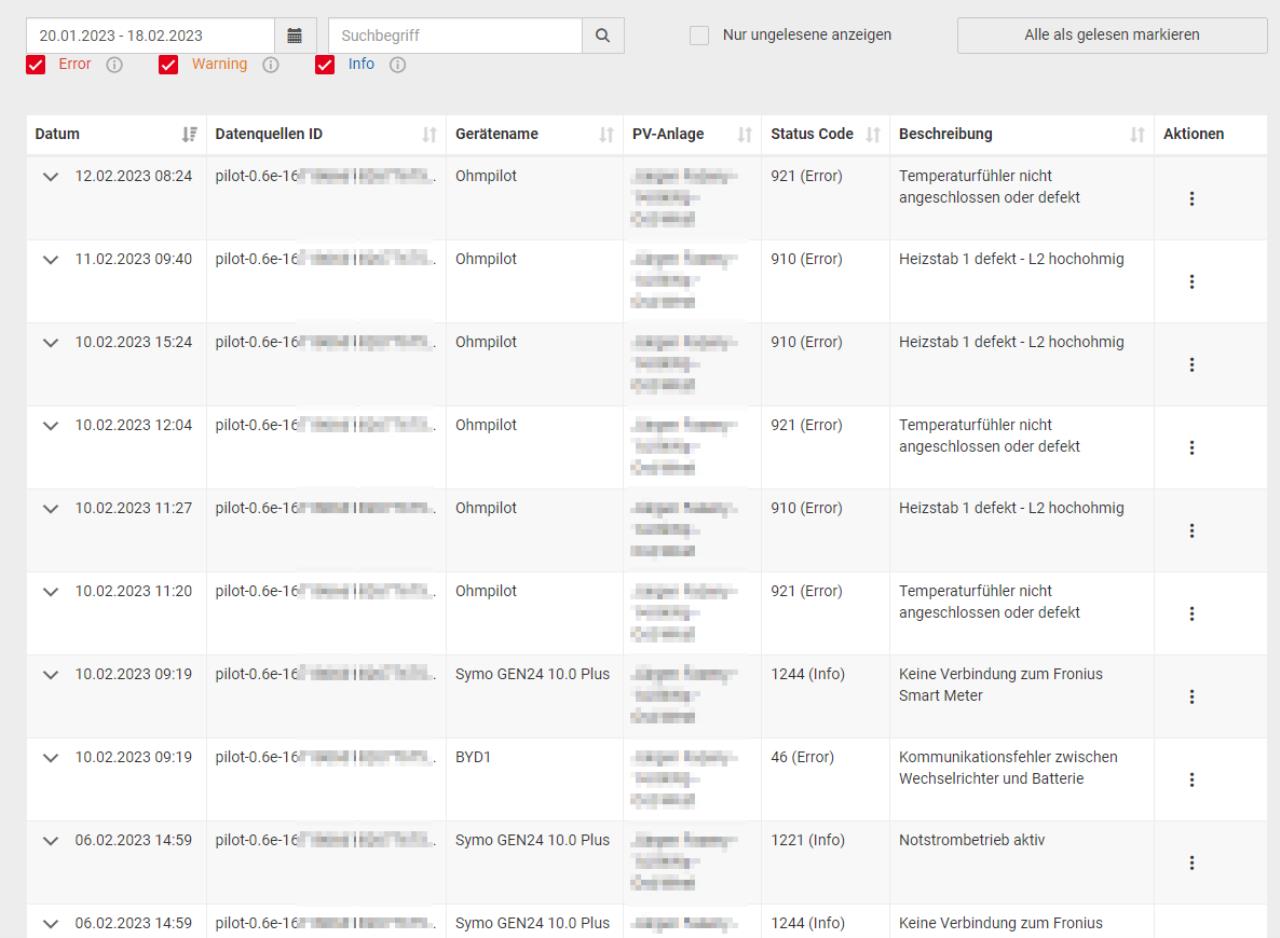Select '1244 (Info)' in 10.02.2023 09:19 row
This screenshot has width=1280, height=938.
click(808, 674)
